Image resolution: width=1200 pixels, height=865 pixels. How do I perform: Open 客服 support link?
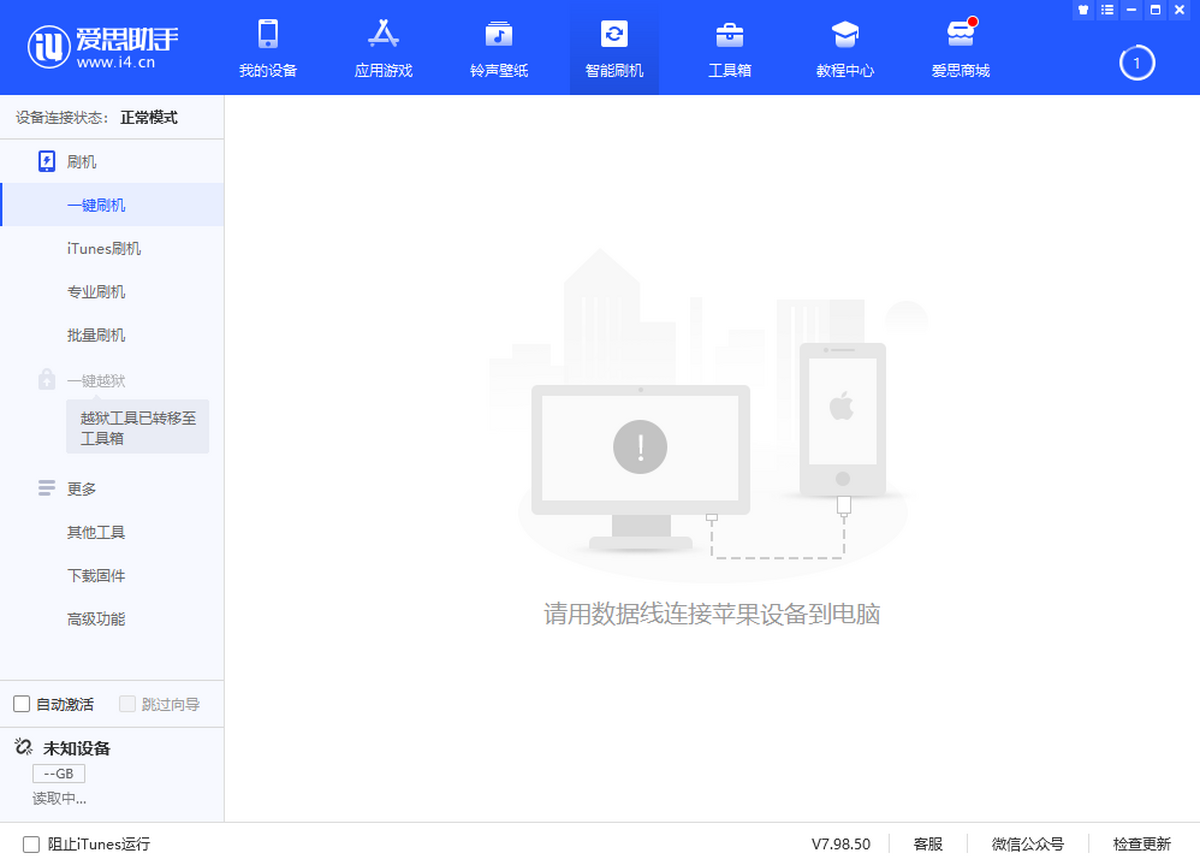coord(928,844)
